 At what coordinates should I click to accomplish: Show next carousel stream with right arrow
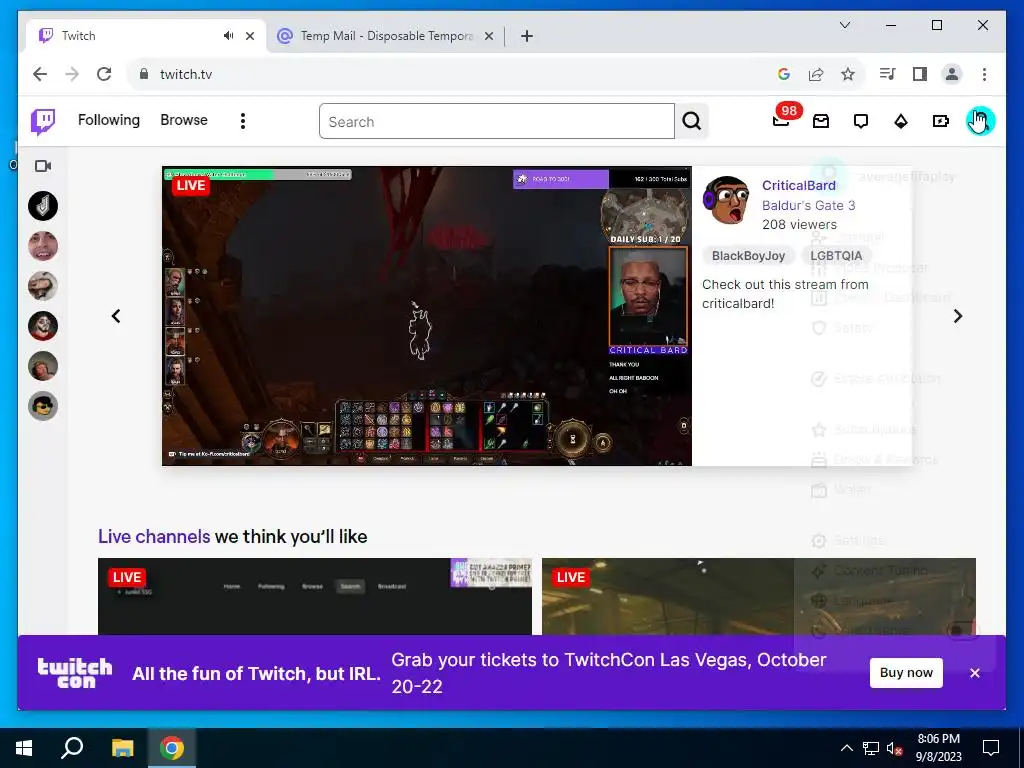click(957, 316)
